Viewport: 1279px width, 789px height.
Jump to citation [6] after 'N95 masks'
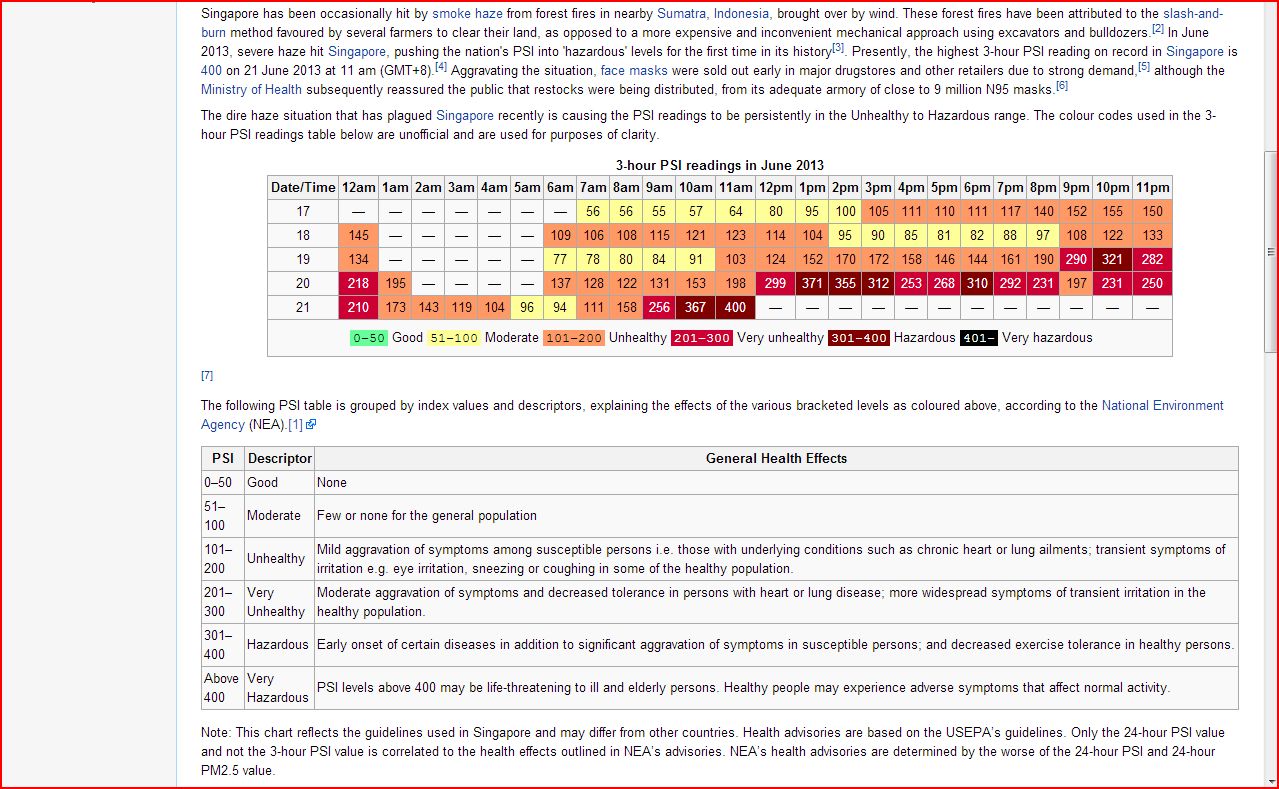click(1062, 86)
